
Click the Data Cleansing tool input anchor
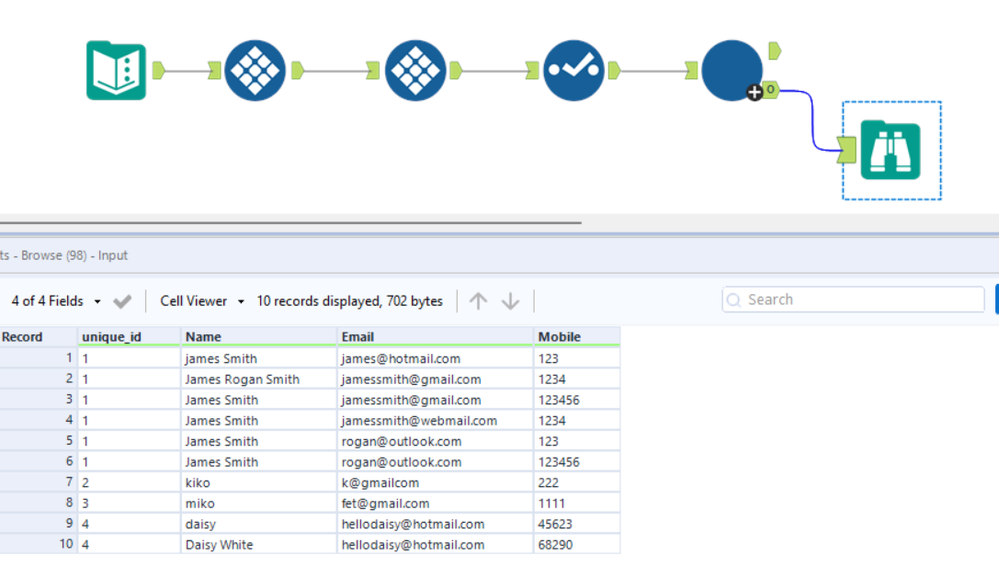tap(532, 71)
